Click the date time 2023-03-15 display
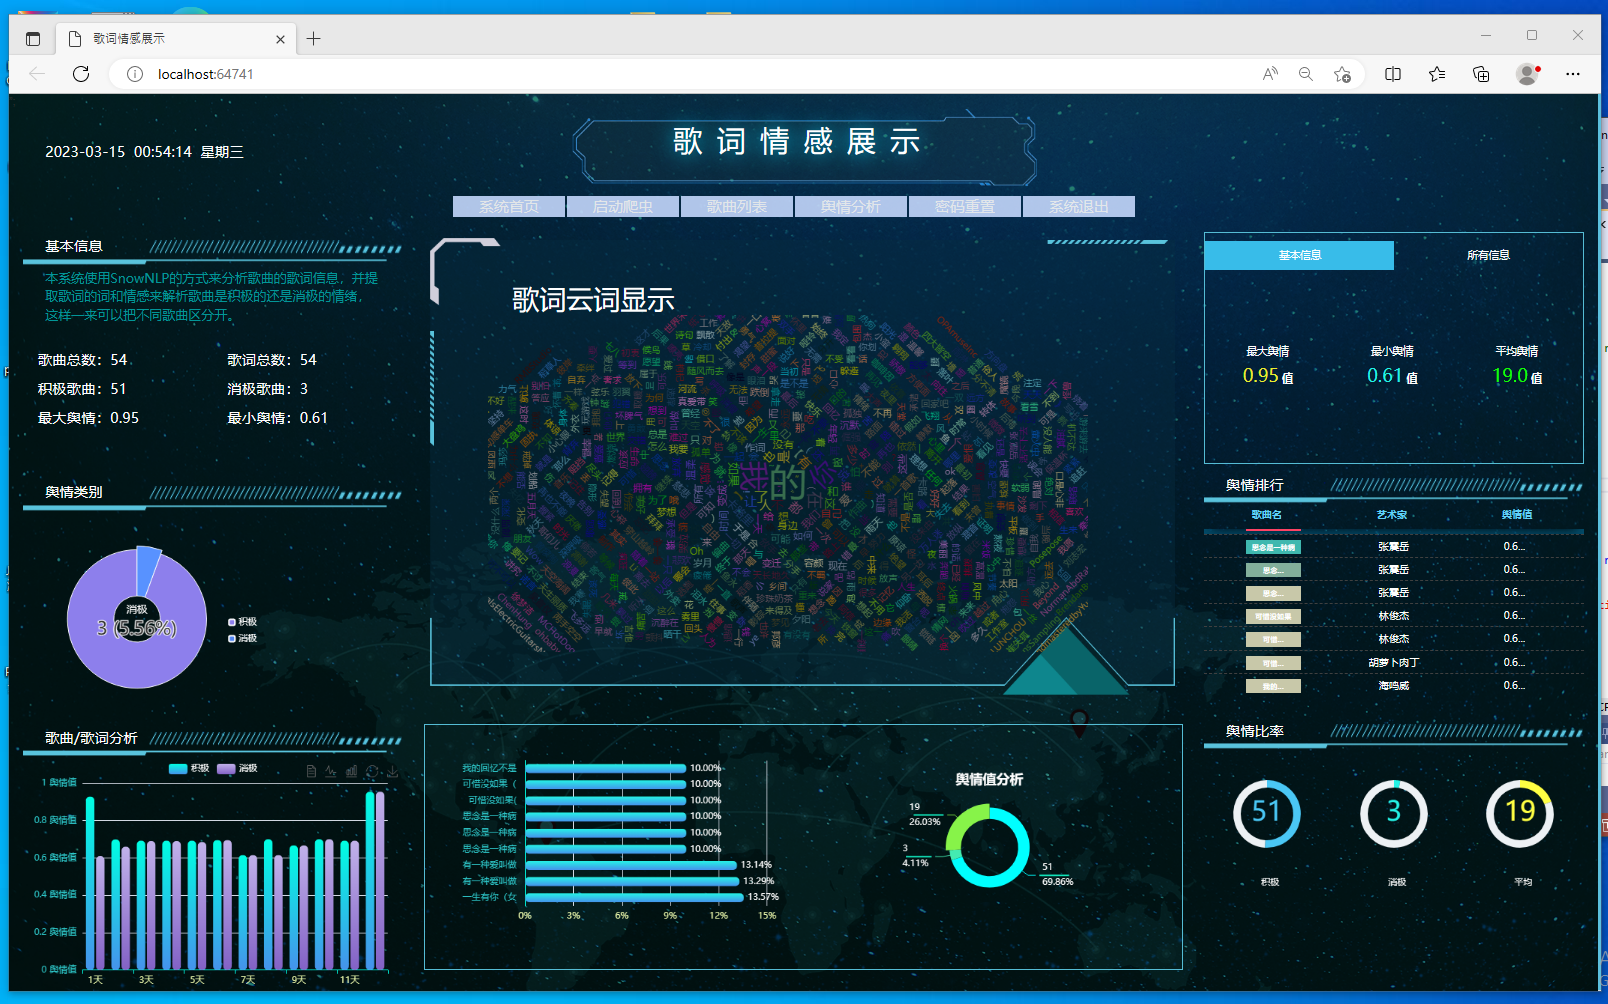 [144, 152]
